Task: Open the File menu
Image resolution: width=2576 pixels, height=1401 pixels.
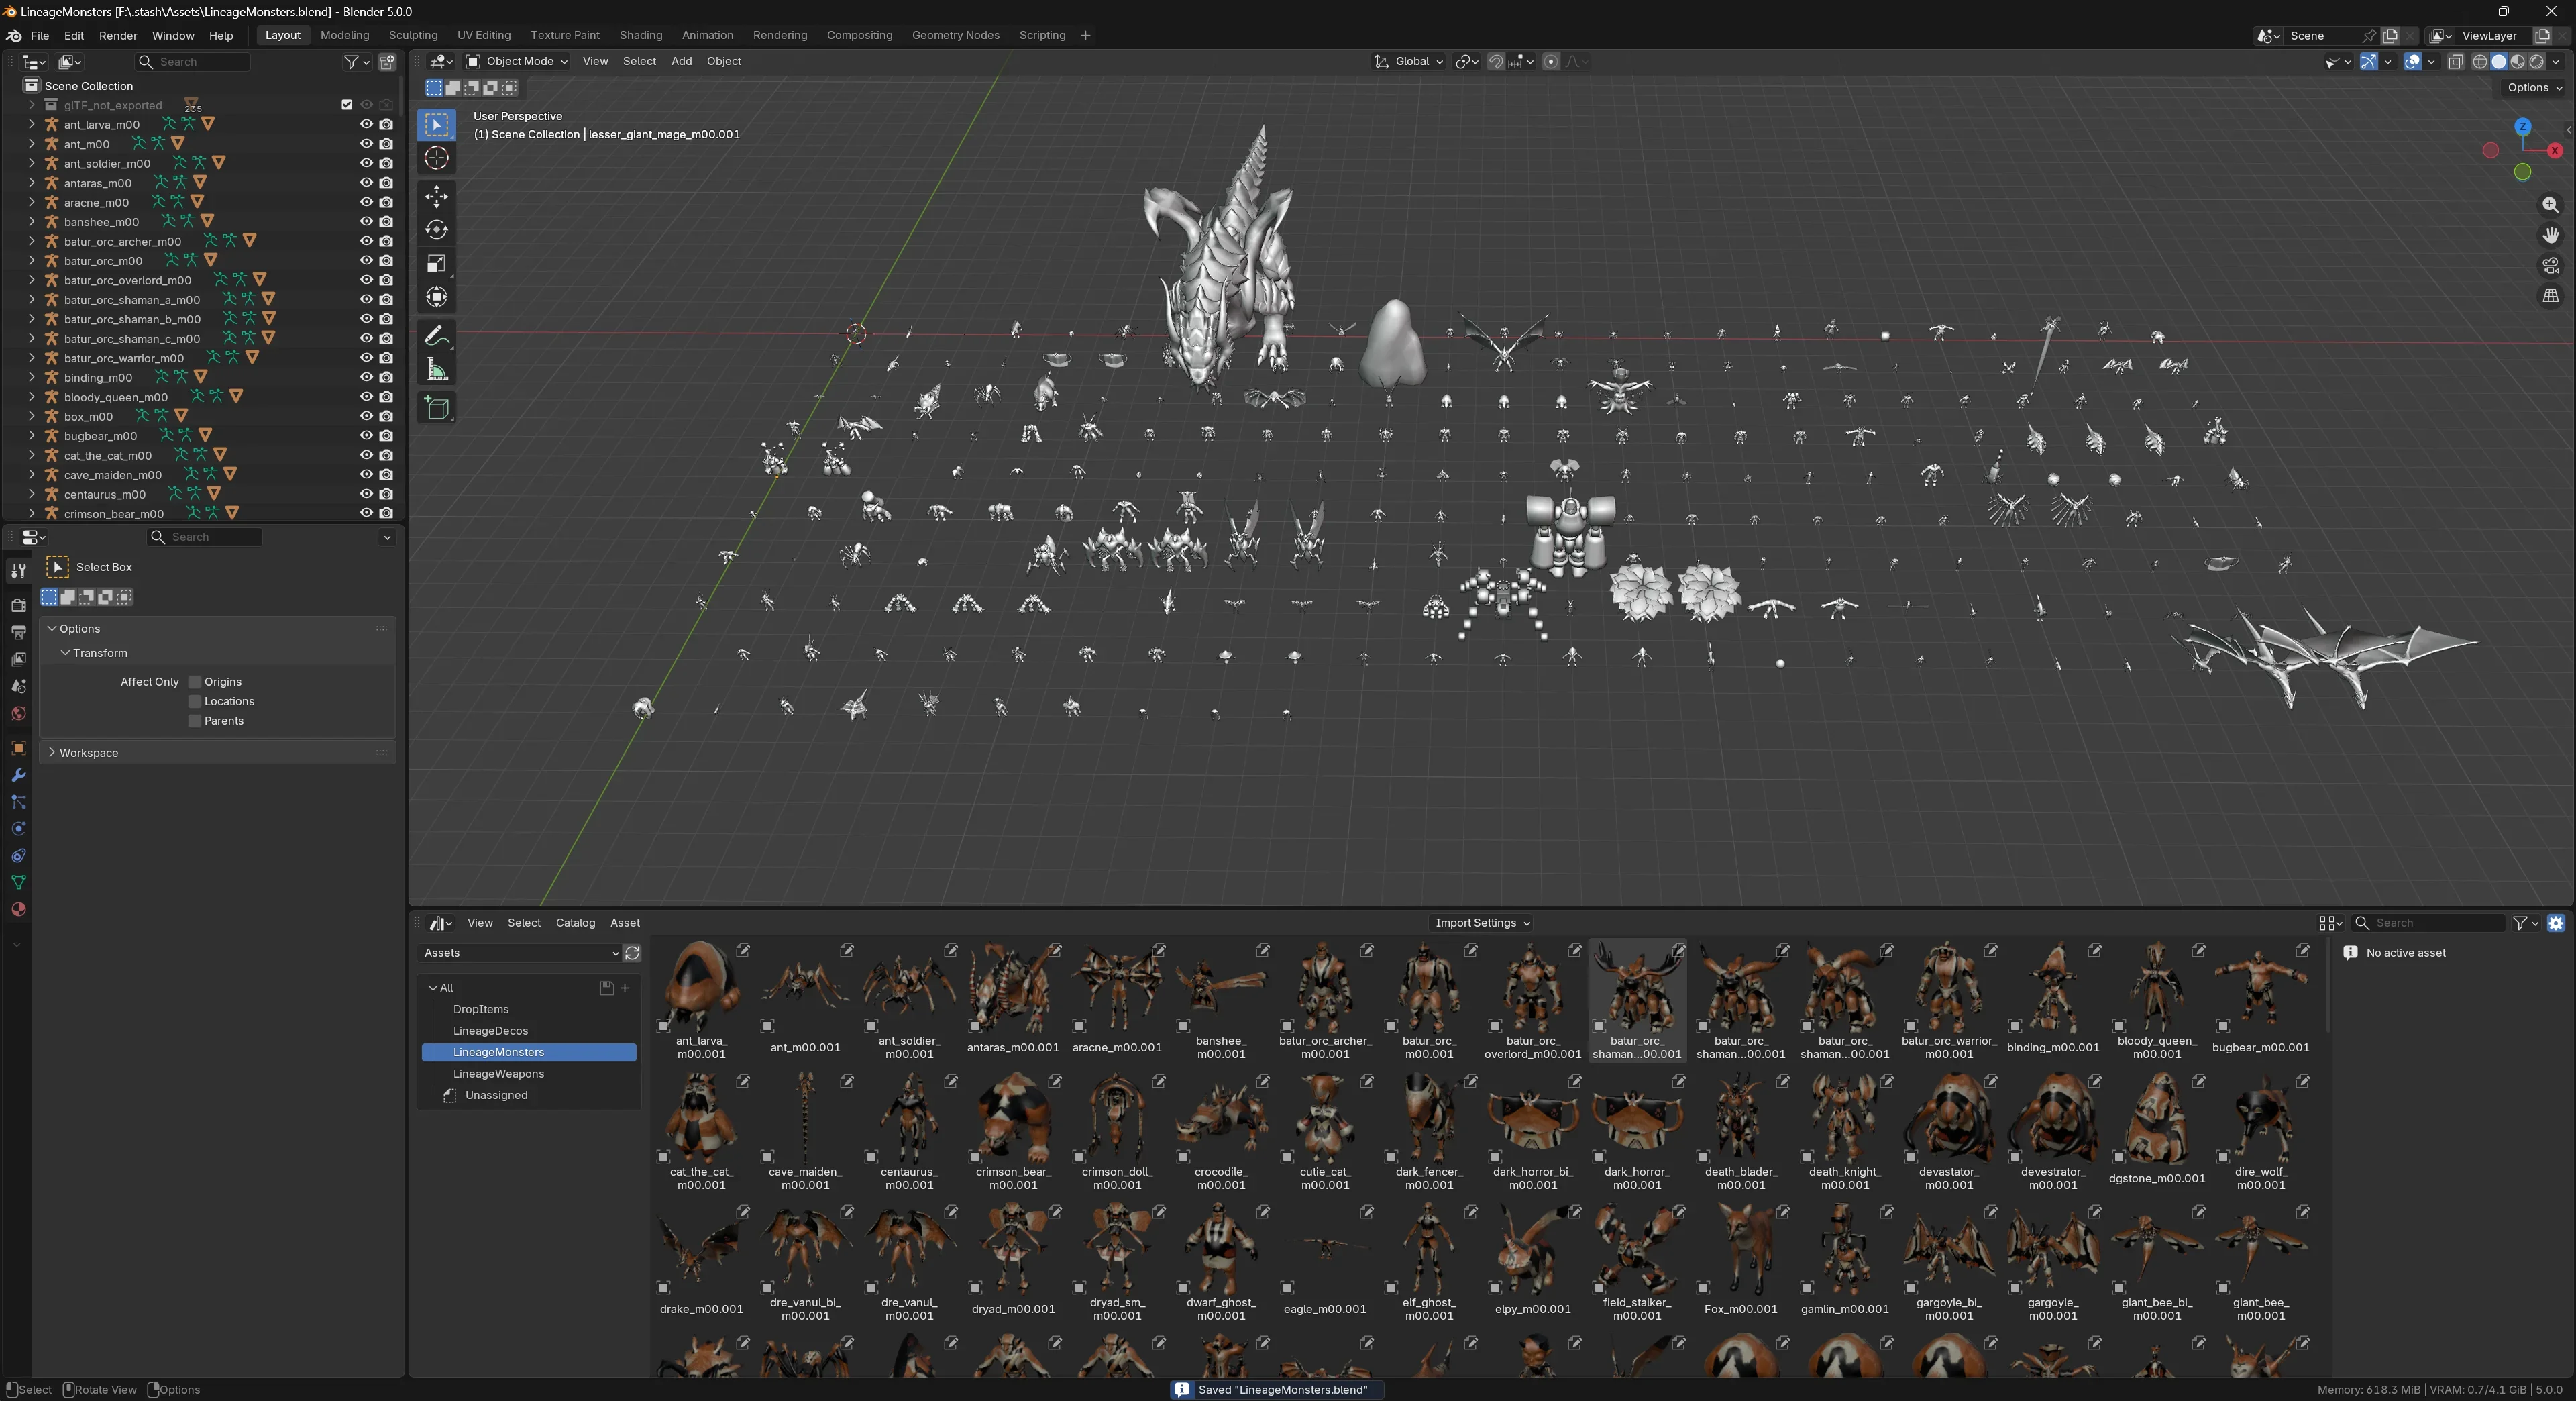Action: pyautogui.click(x=40, y=35)
